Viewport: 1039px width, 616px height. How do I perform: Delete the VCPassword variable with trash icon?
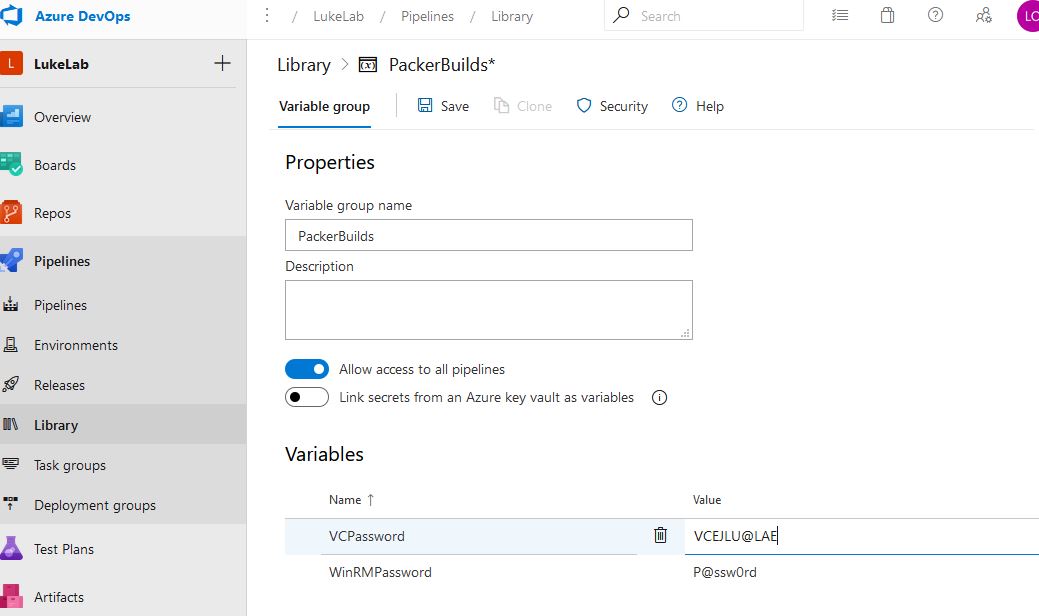pos(661,535)
